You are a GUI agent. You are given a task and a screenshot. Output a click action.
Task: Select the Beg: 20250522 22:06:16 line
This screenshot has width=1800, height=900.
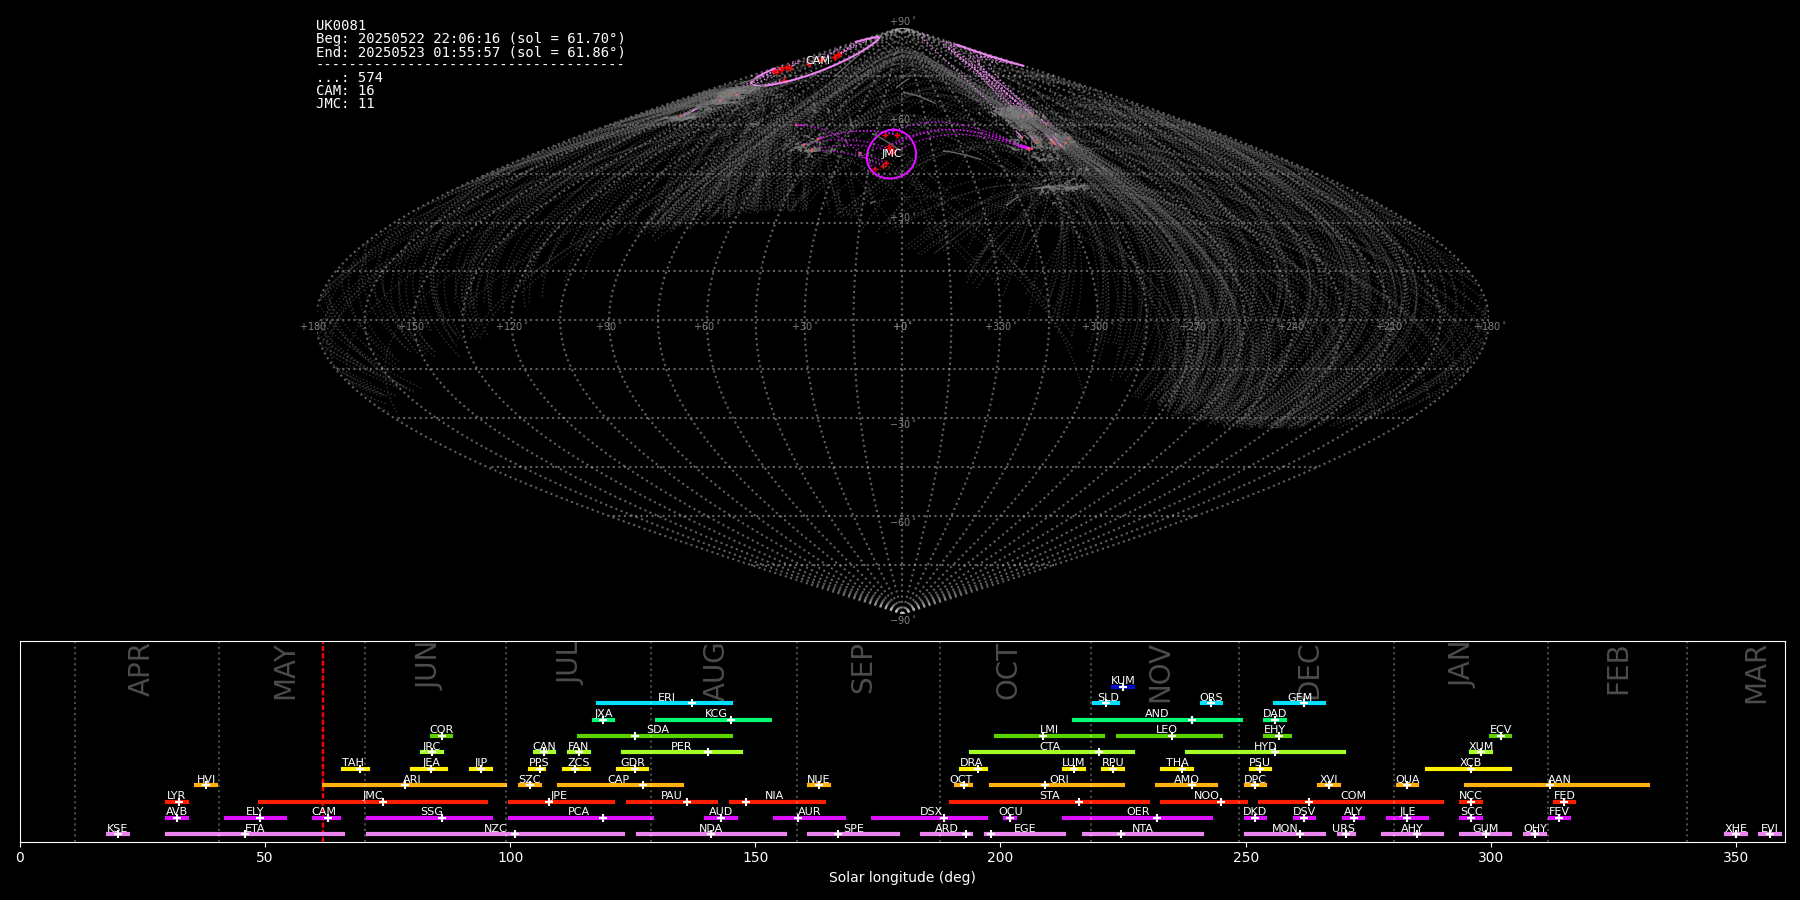[470, 39]
